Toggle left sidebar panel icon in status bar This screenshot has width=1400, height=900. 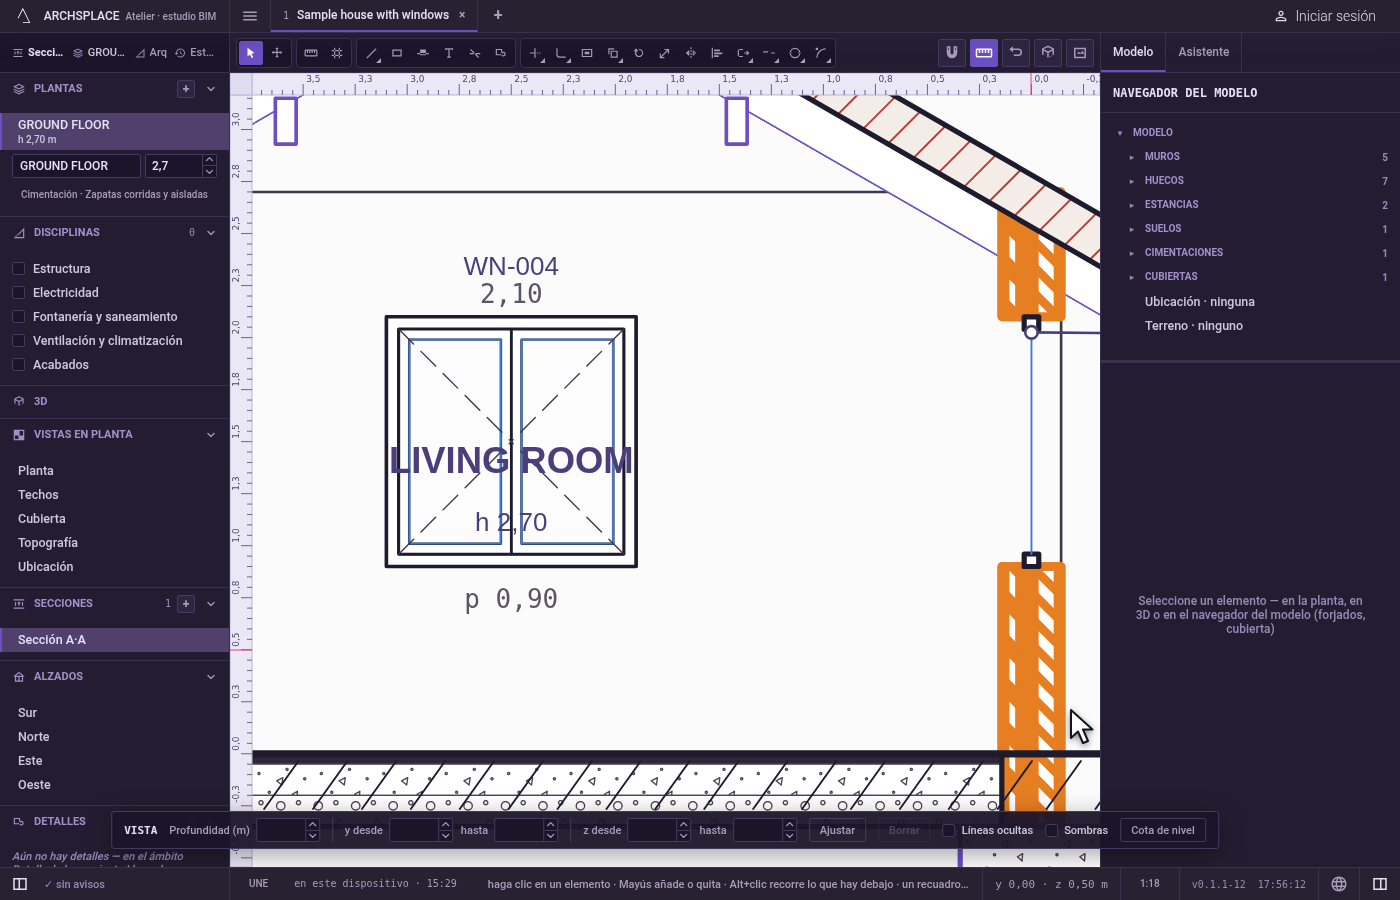click(x=20, y=884)
